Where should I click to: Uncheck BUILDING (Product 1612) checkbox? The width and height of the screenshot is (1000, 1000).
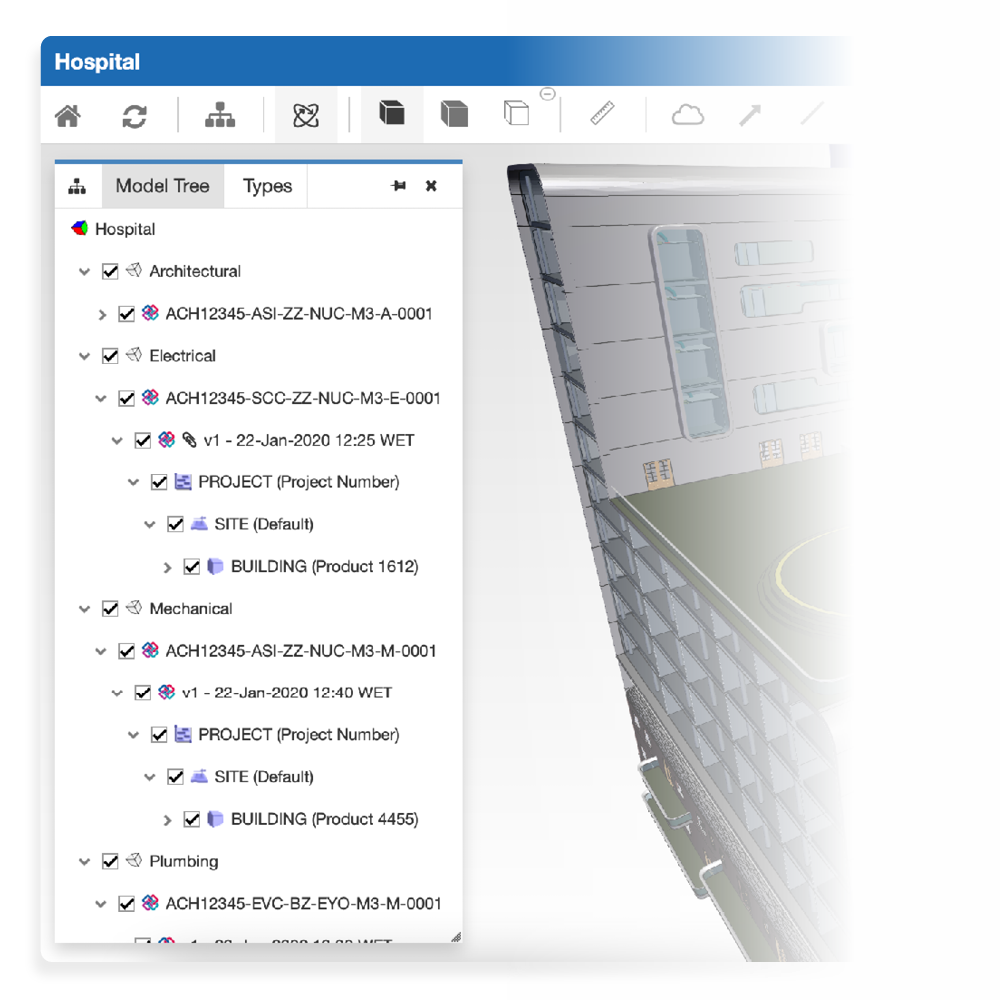pos(192,566)
